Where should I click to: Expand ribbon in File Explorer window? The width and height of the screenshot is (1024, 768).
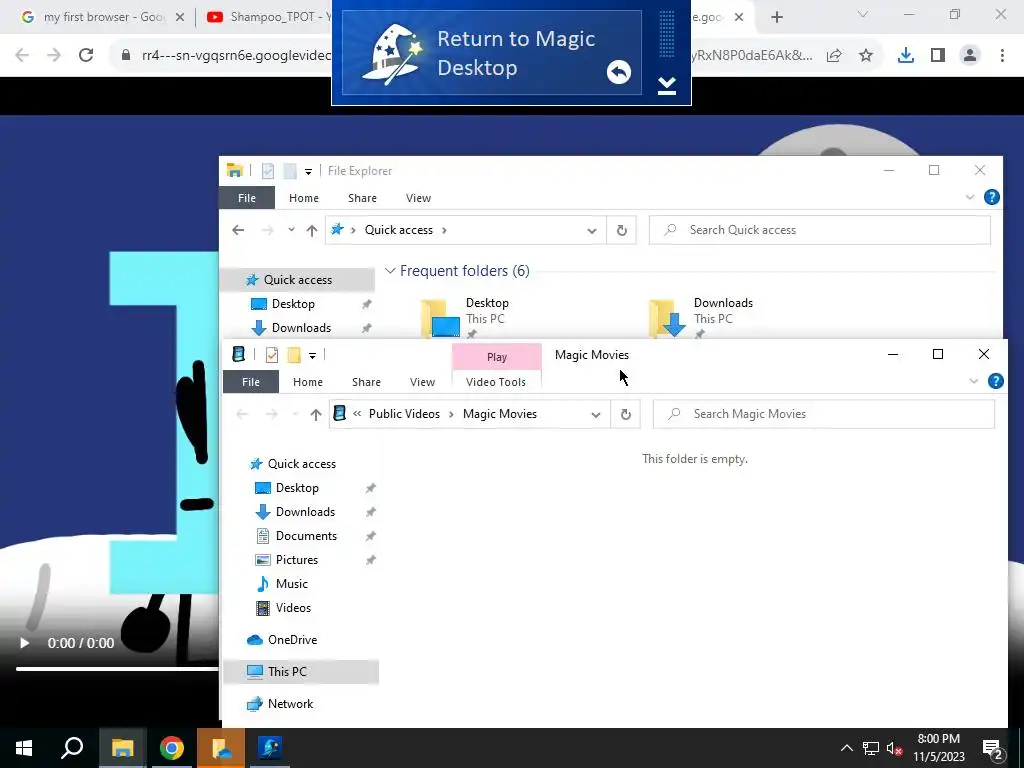click(x=970, y=197)
